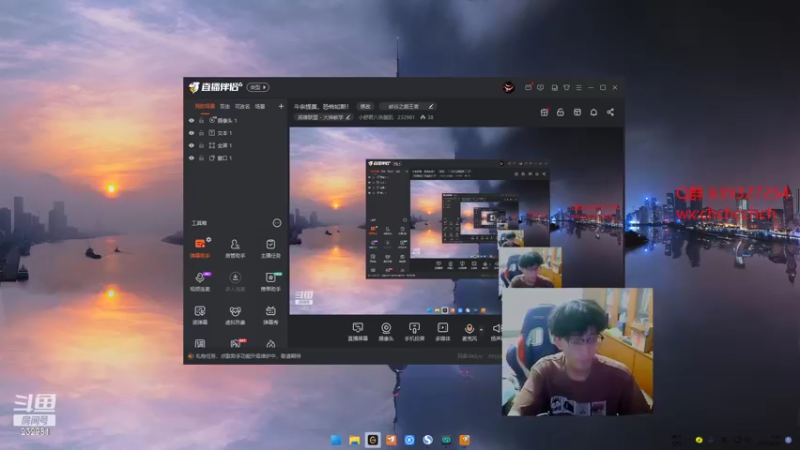The height and width of the screenshot is (450, 800).
Task: Click the room number 232981 text
Action: [406, 117]
